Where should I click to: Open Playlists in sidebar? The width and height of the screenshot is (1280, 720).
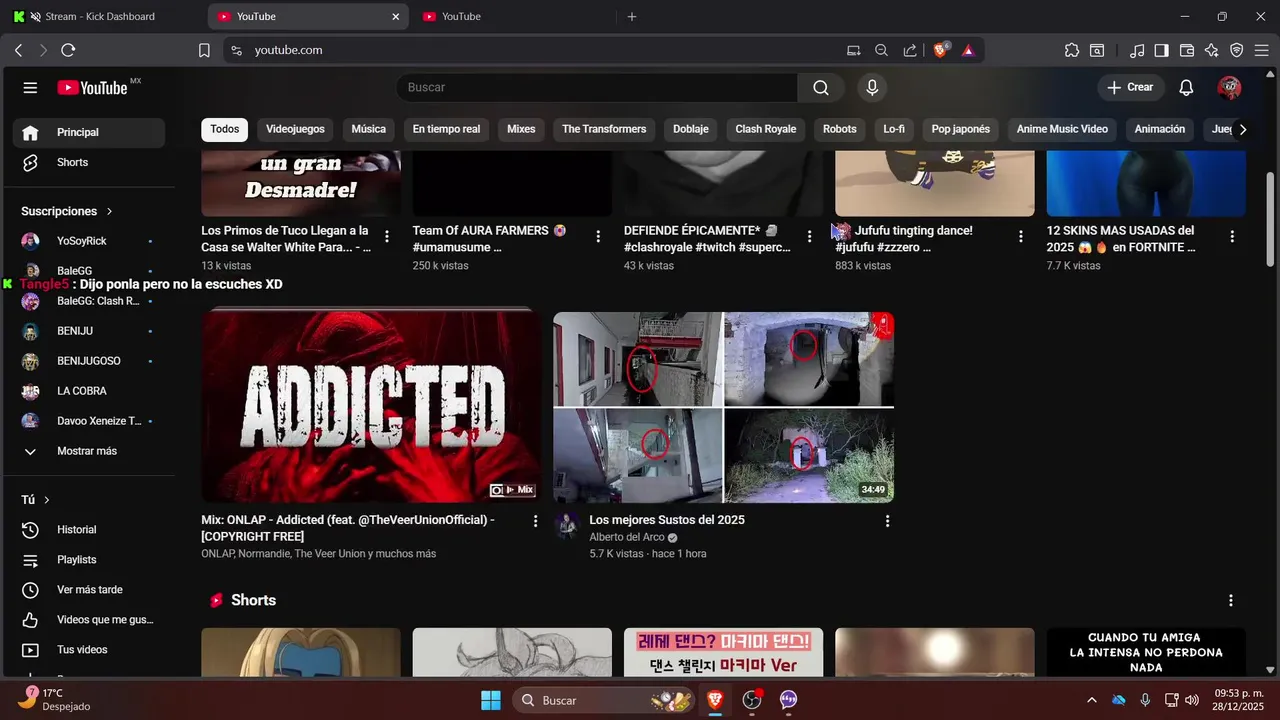click(89, 560)
